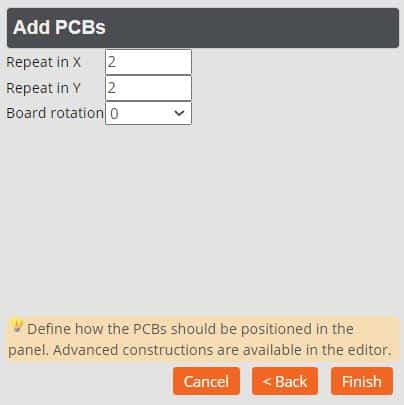Click the Repeat in X label
The width and height of the screenshot is (404, 405).
[x=44, y=62]
